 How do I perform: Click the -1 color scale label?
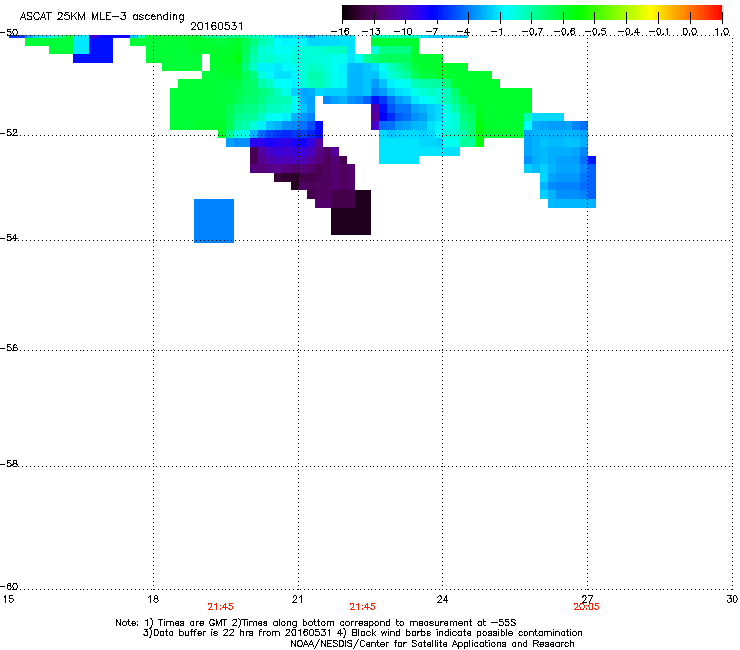[496, 32]
